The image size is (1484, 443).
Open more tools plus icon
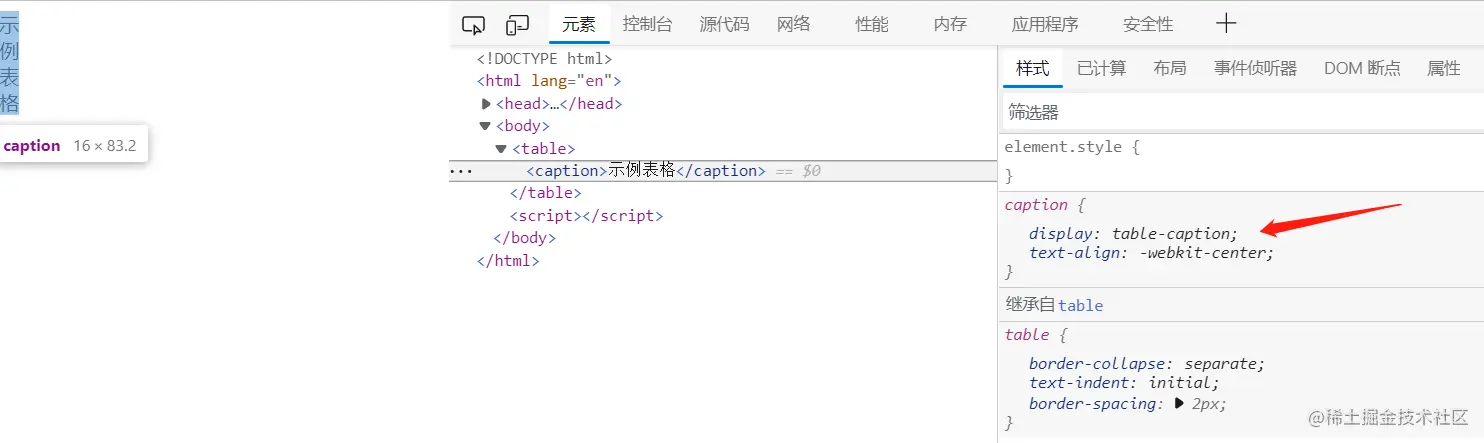[x=1226, y=24]
